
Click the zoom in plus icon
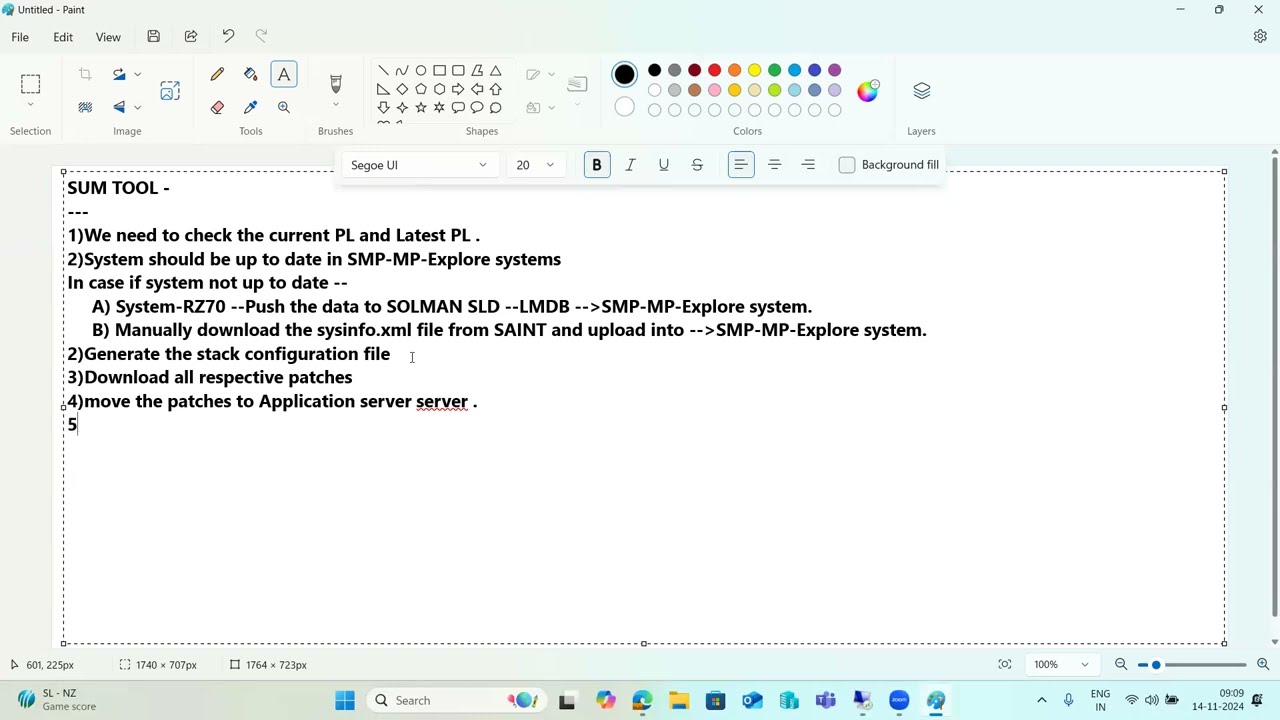pos(1263,664)
